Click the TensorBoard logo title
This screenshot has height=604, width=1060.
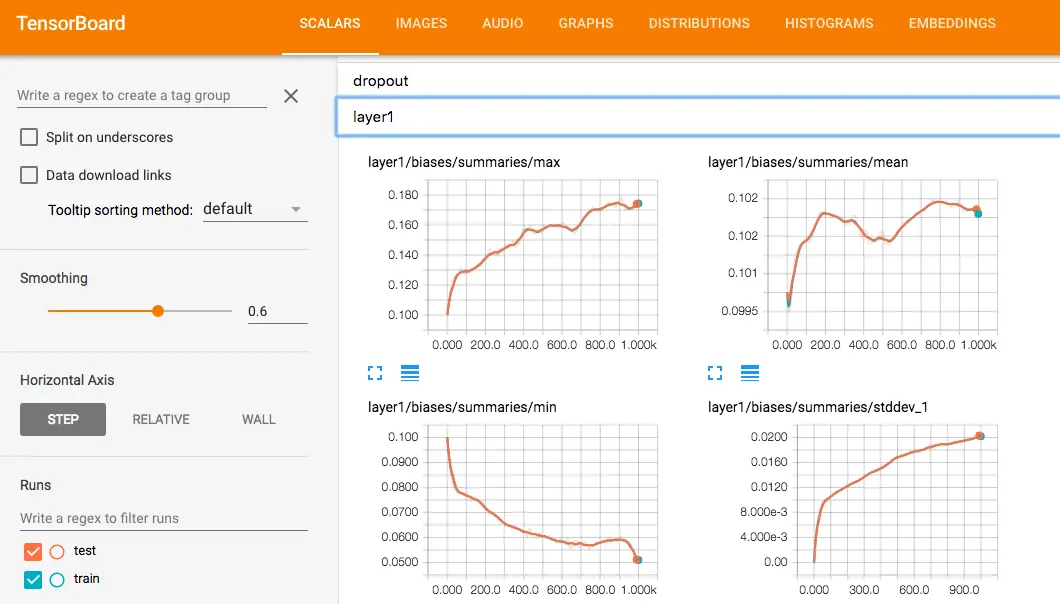(x=71, y=24)
